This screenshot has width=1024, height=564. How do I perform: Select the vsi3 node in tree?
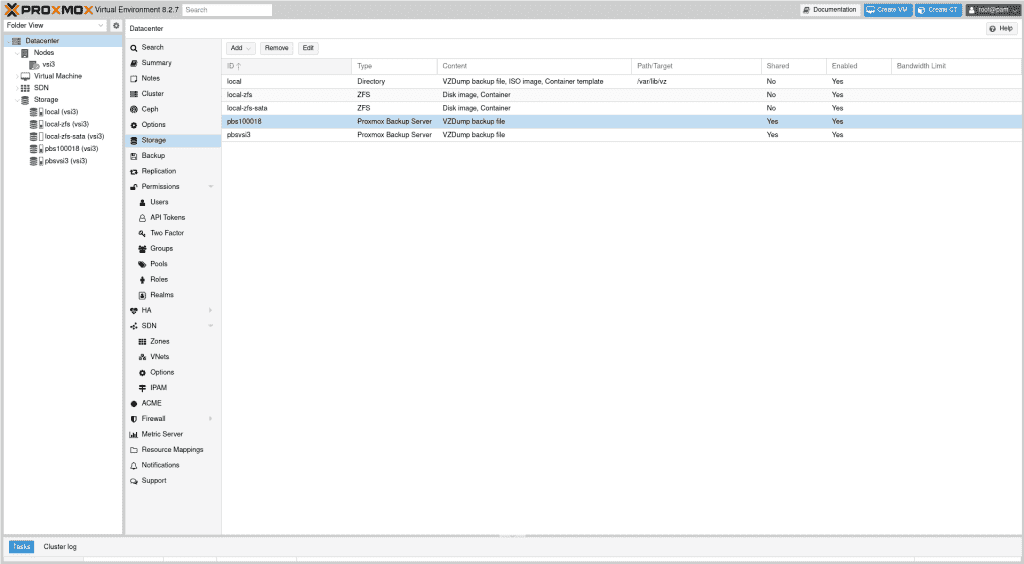[48, 64]
